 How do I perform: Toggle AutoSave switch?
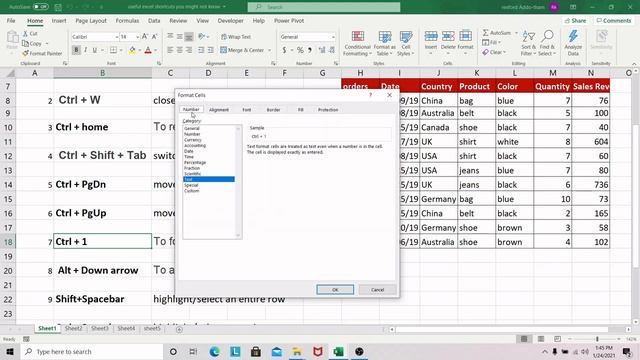[40, 7]
